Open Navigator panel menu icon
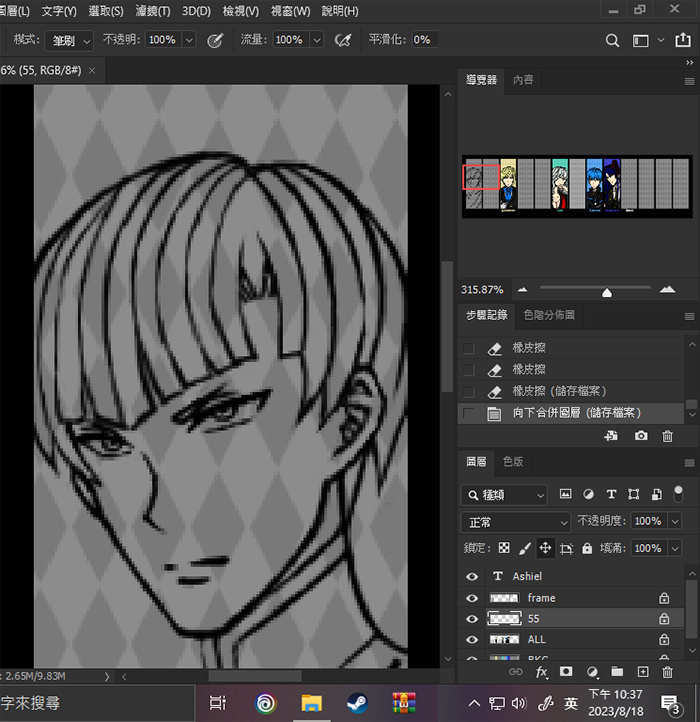 click(x=689, y=82)
